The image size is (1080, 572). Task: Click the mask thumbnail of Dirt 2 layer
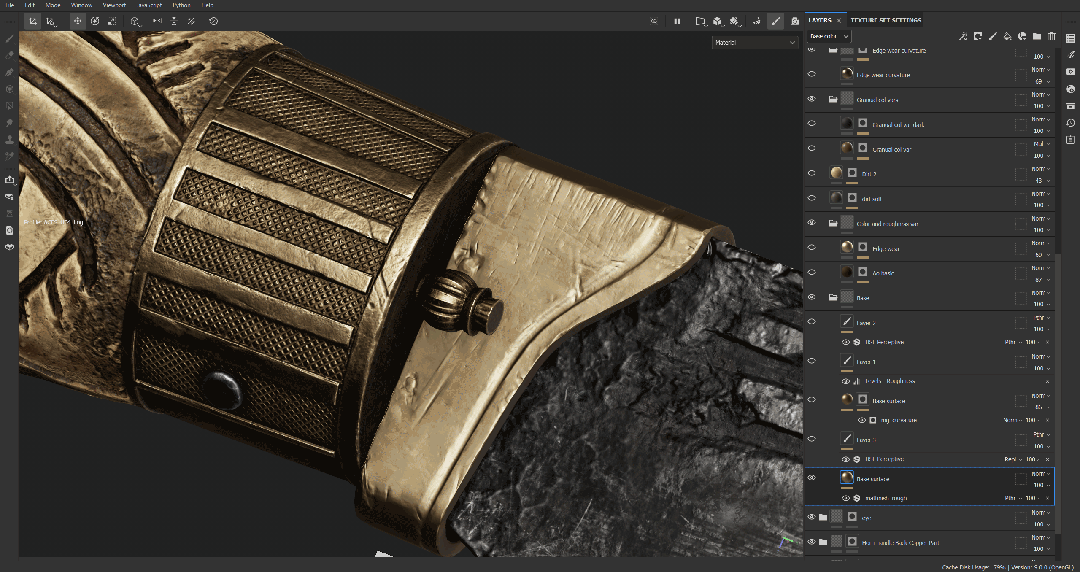click(852, 174)
